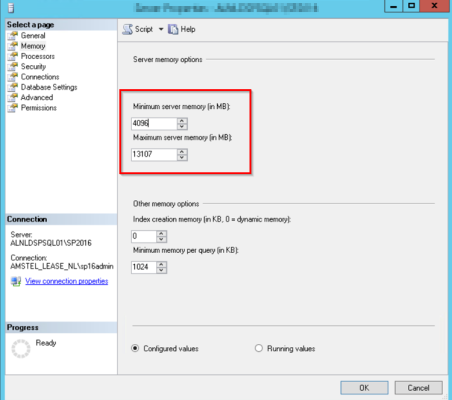
Task: Open the Processors page icon
Action: [x=13, y=56]
